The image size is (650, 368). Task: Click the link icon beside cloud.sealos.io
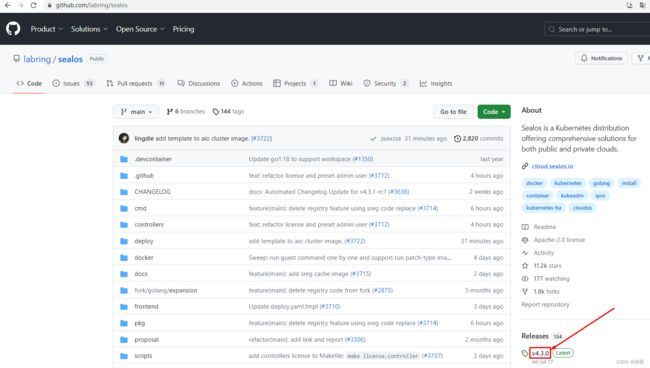525,166
